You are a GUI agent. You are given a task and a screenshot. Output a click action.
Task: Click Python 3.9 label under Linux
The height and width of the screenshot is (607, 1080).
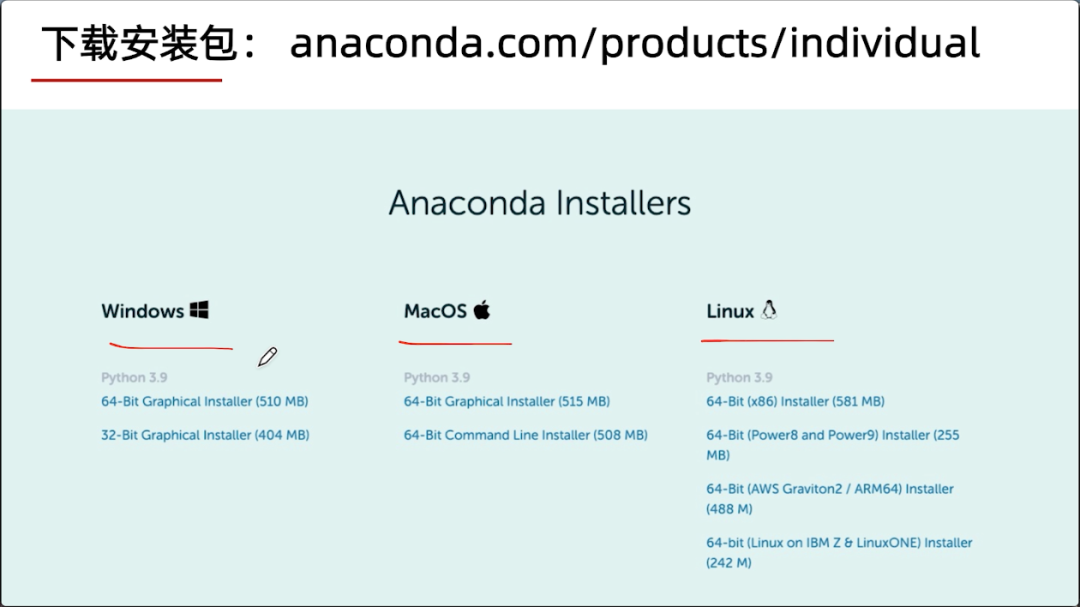(739, 378)
